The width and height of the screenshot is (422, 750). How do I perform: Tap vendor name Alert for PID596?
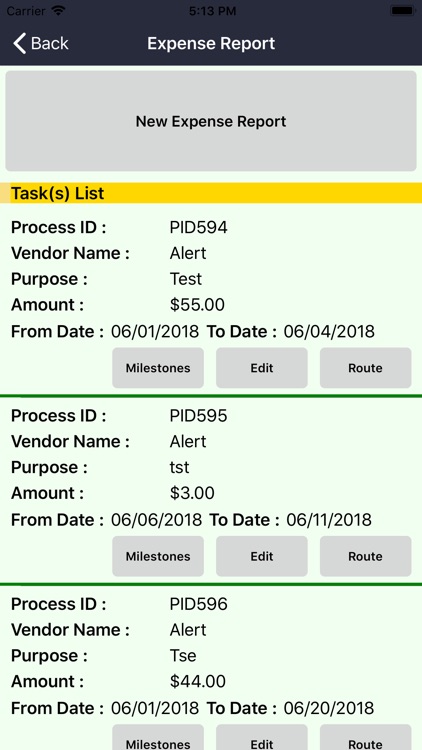coord(188,630)
